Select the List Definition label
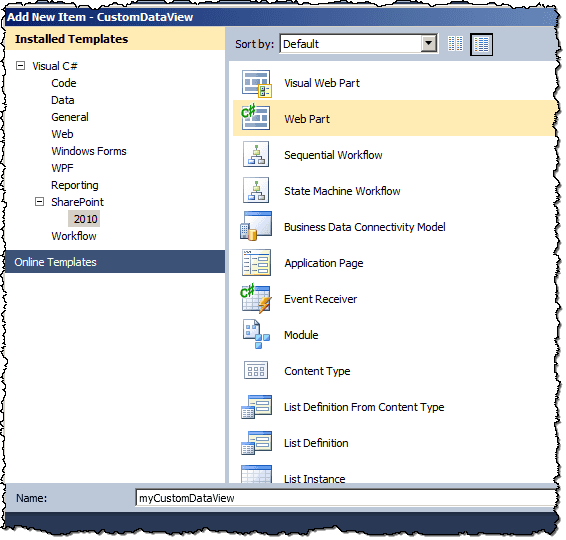Viewport: 566px width, 540px height. (x=316, y=443)
